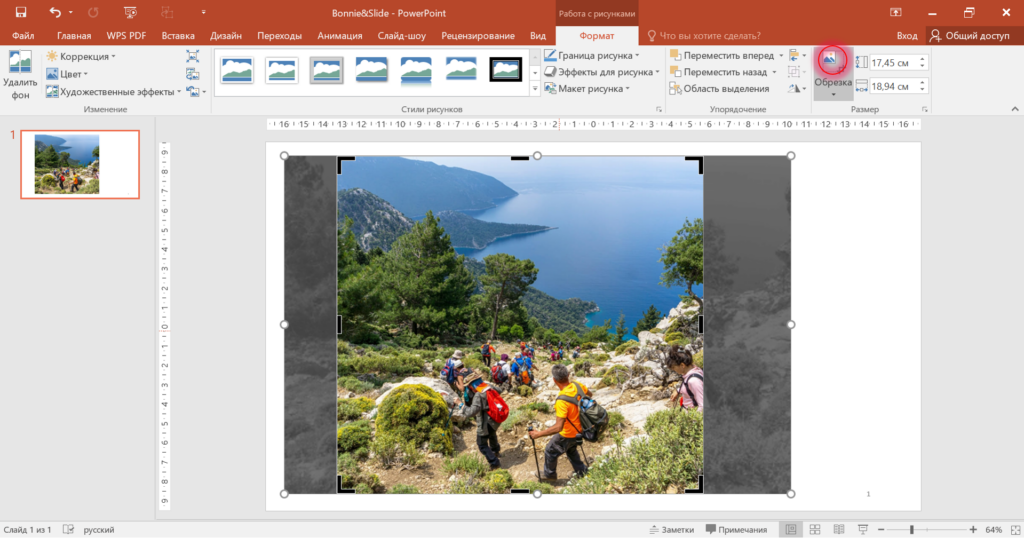This screenshot has height=538, width=1024.
Task: Switch to Slide Sorter view
Action: pyautogui.click(x=815, y=530)
